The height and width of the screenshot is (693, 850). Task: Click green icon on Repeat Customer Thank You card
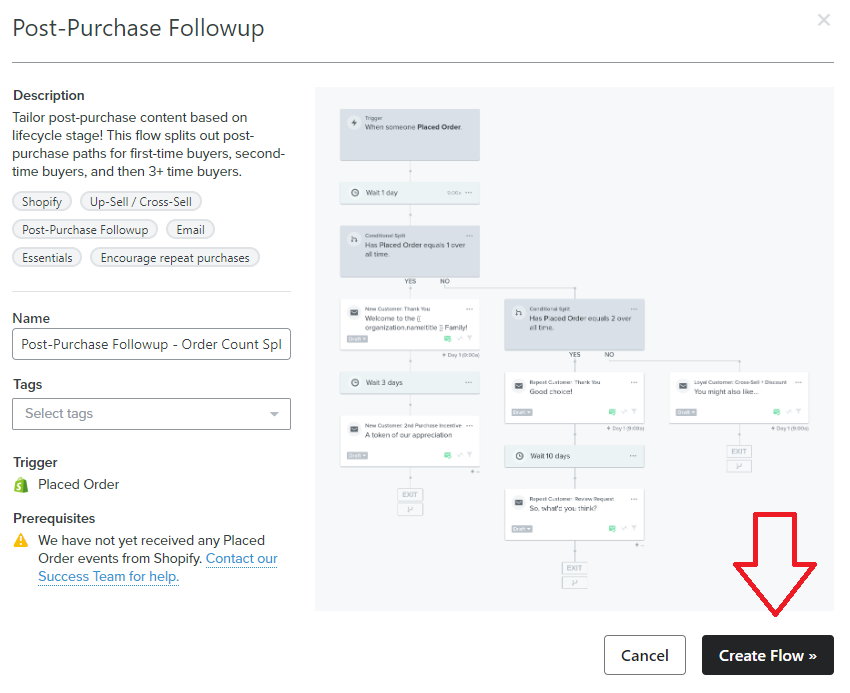612,412
